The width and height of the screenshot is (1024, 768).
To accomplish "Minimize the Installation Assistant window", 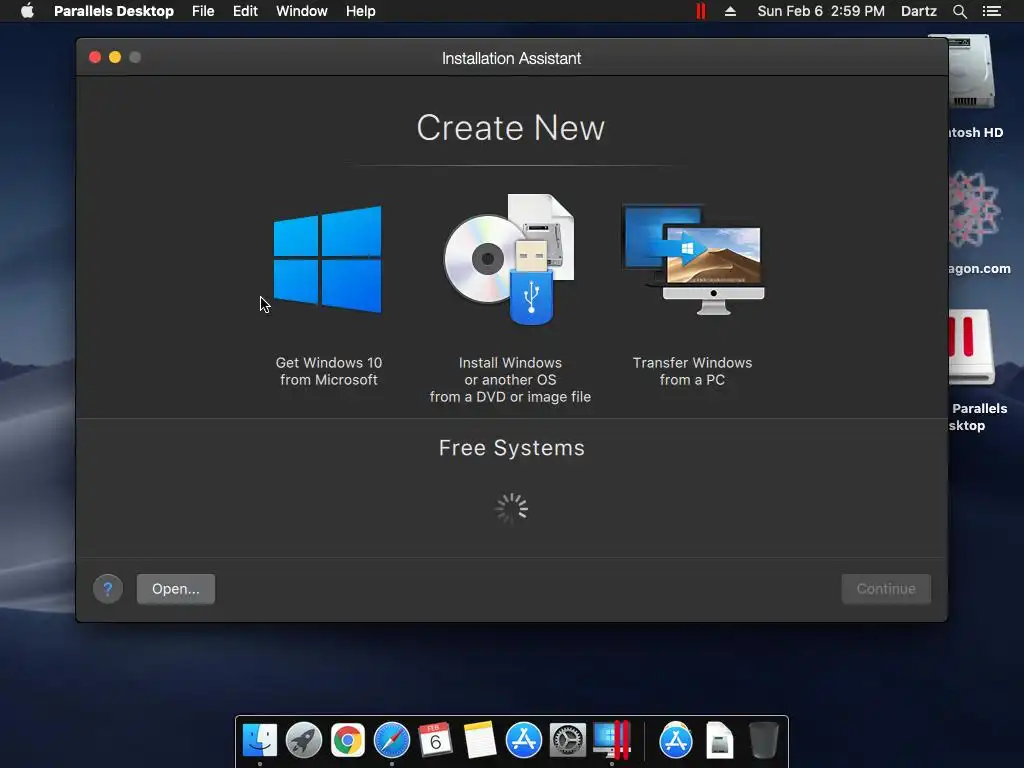I will pyautogui.click(x=115, y=57).
